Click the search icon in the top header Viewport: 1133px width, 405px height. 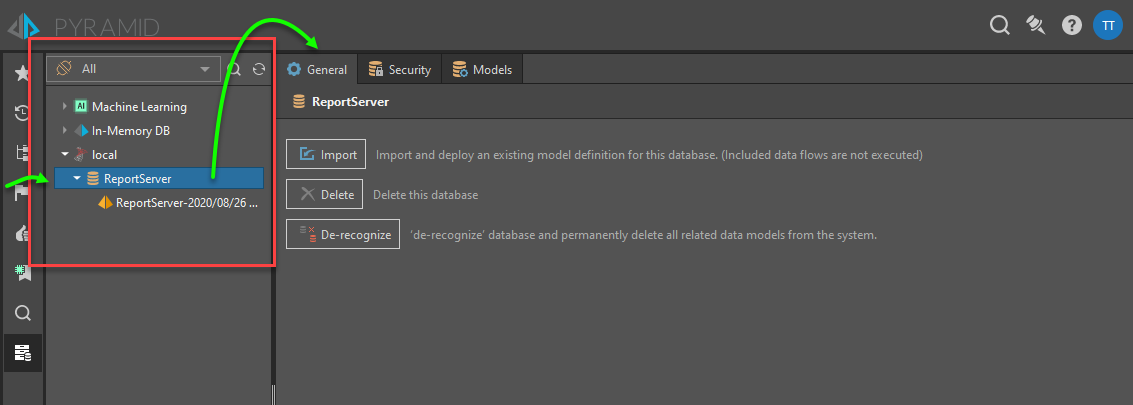[x=999, y=26]
